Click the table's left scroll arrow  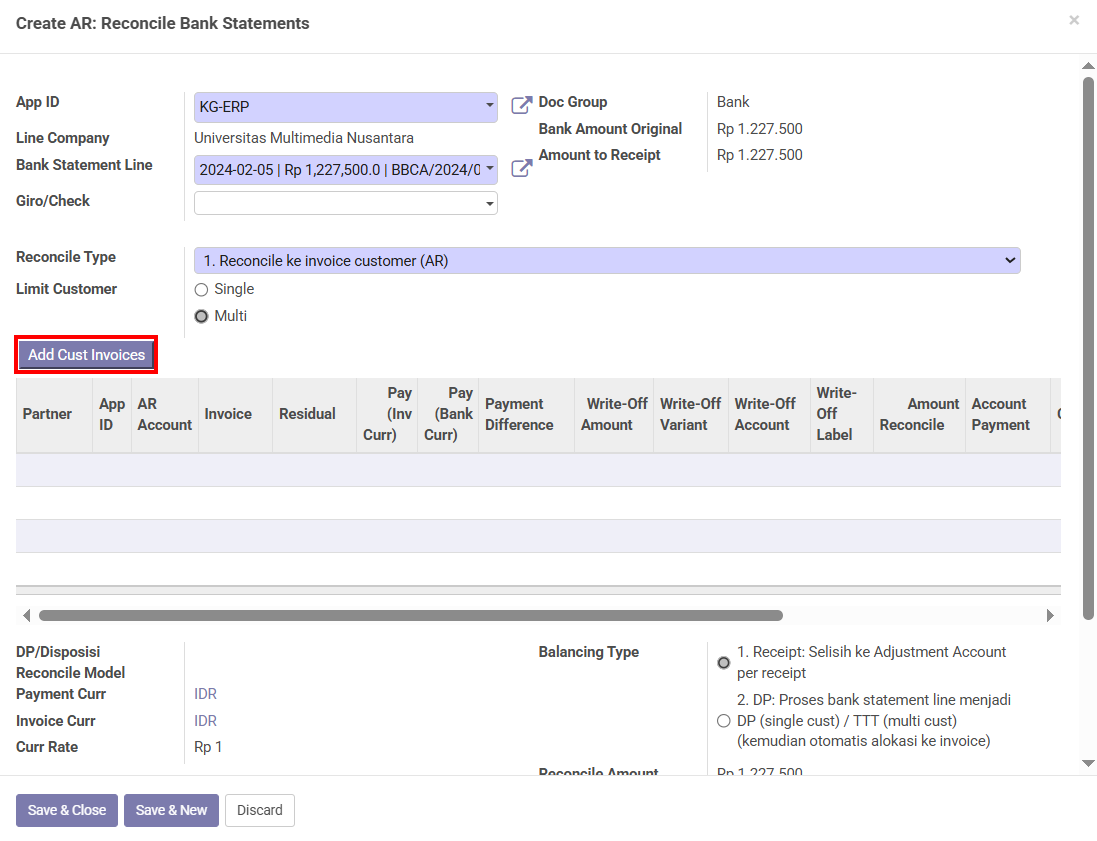tap(26, 615)
